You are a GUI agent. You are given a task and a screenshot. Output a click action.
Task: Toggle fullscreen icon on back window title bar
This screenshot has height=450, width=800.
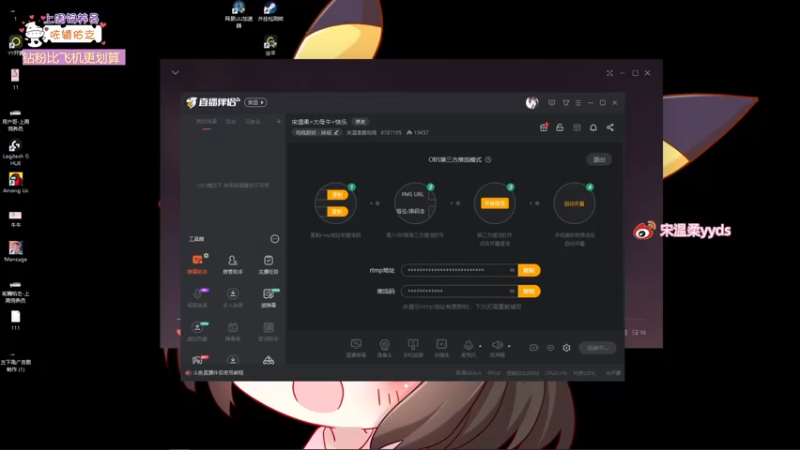(610, 73)
